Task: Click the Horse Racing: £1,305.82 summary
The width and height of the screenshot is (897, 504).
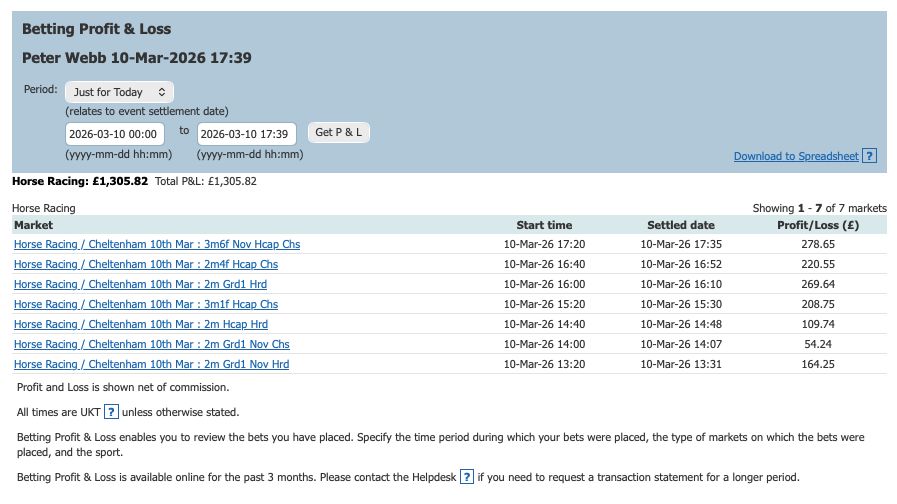Action: pyautogui.click(x=80, y=181)
